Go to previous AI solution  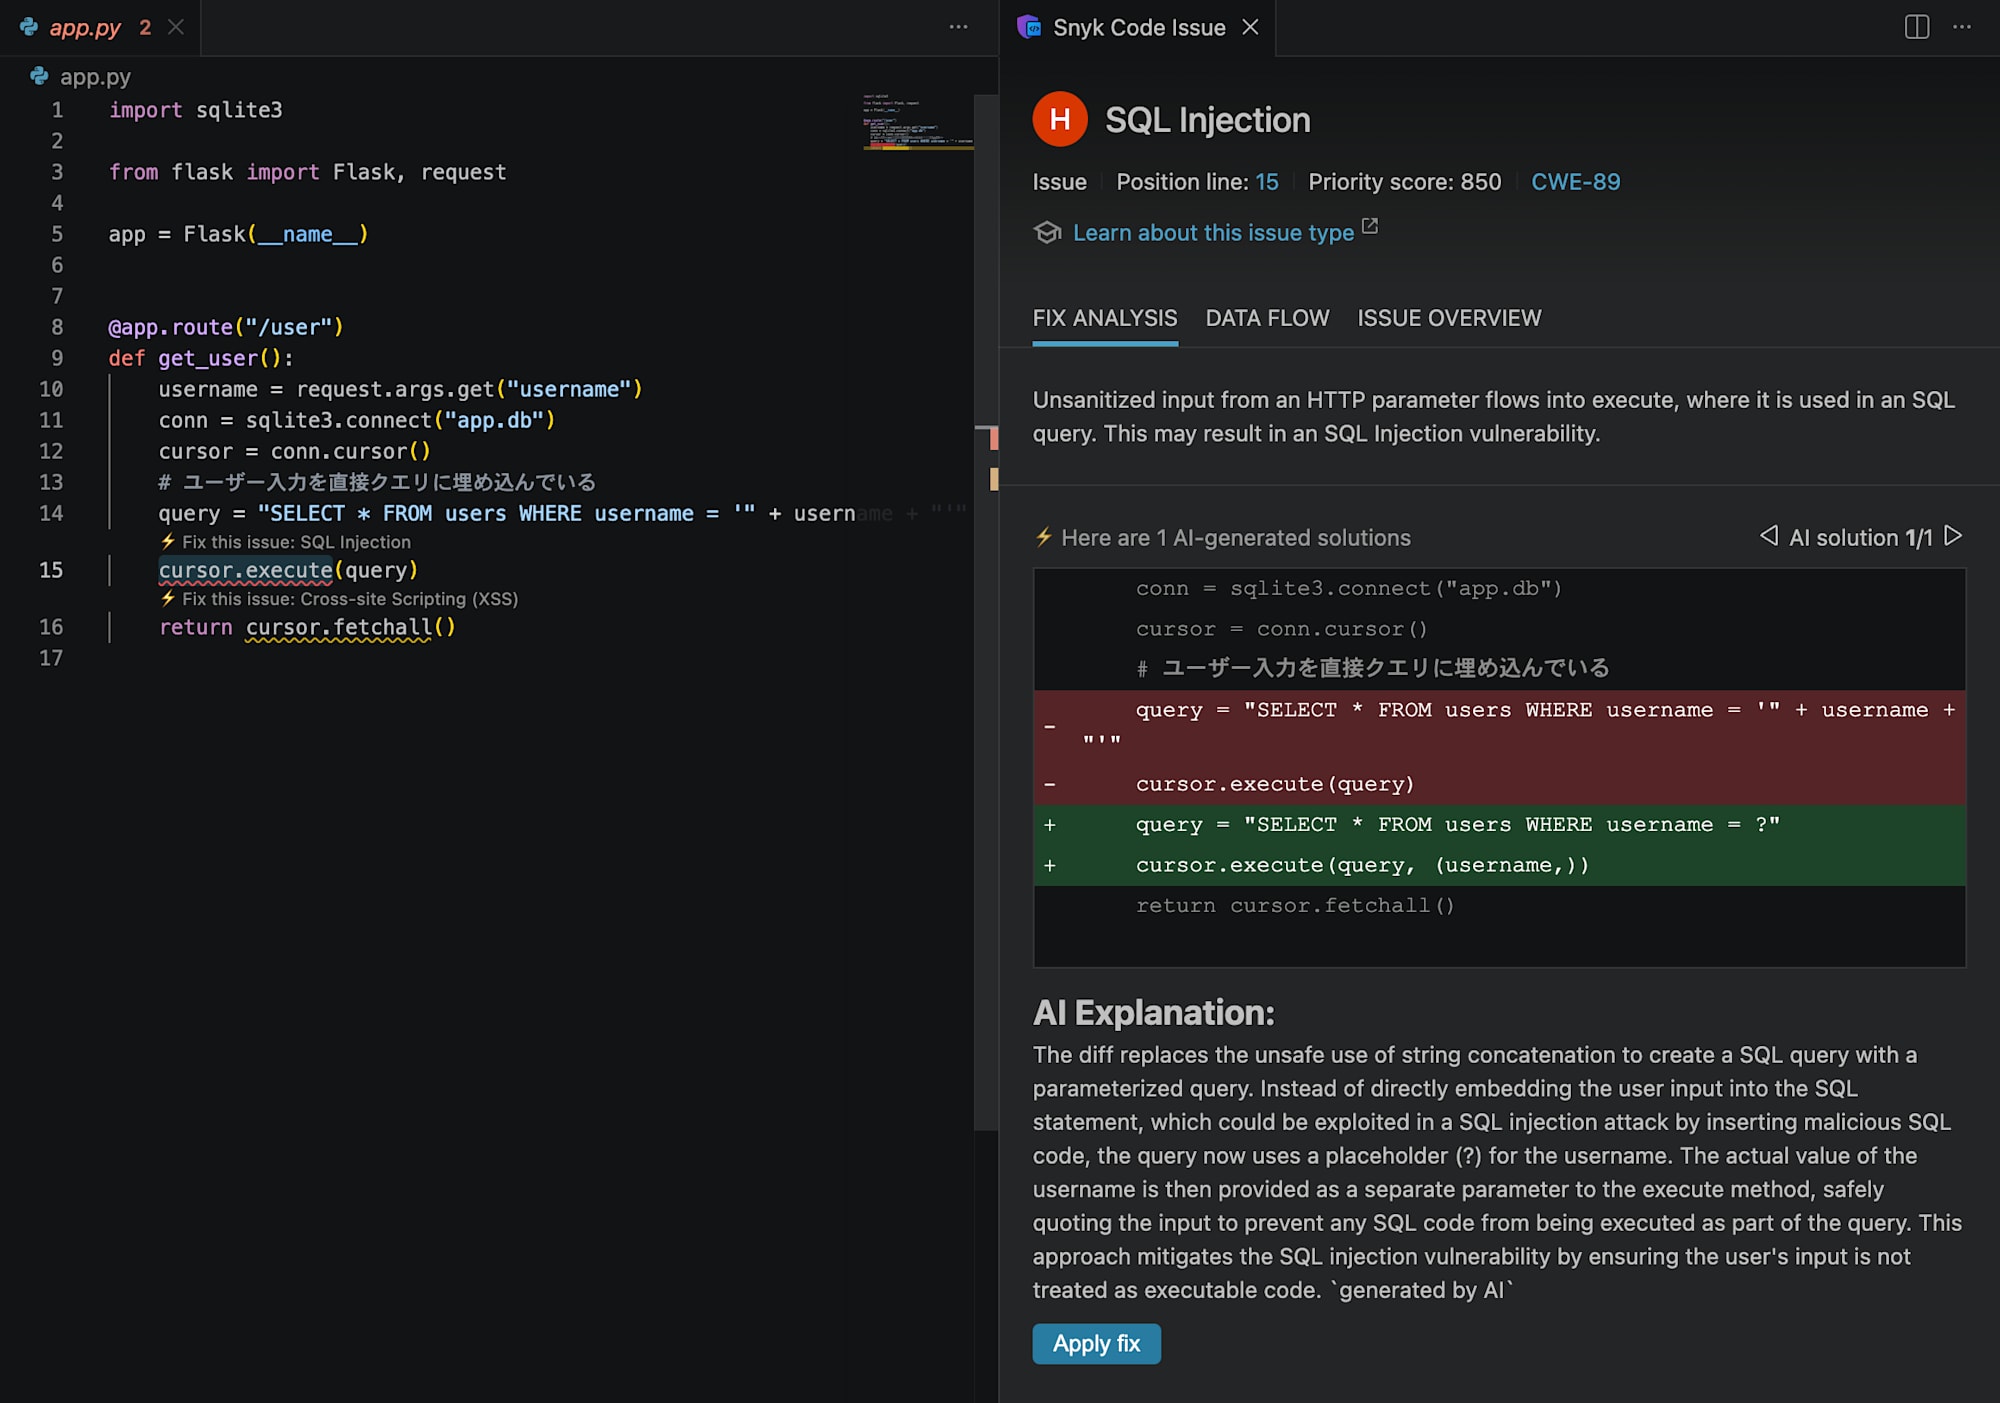1769,536
